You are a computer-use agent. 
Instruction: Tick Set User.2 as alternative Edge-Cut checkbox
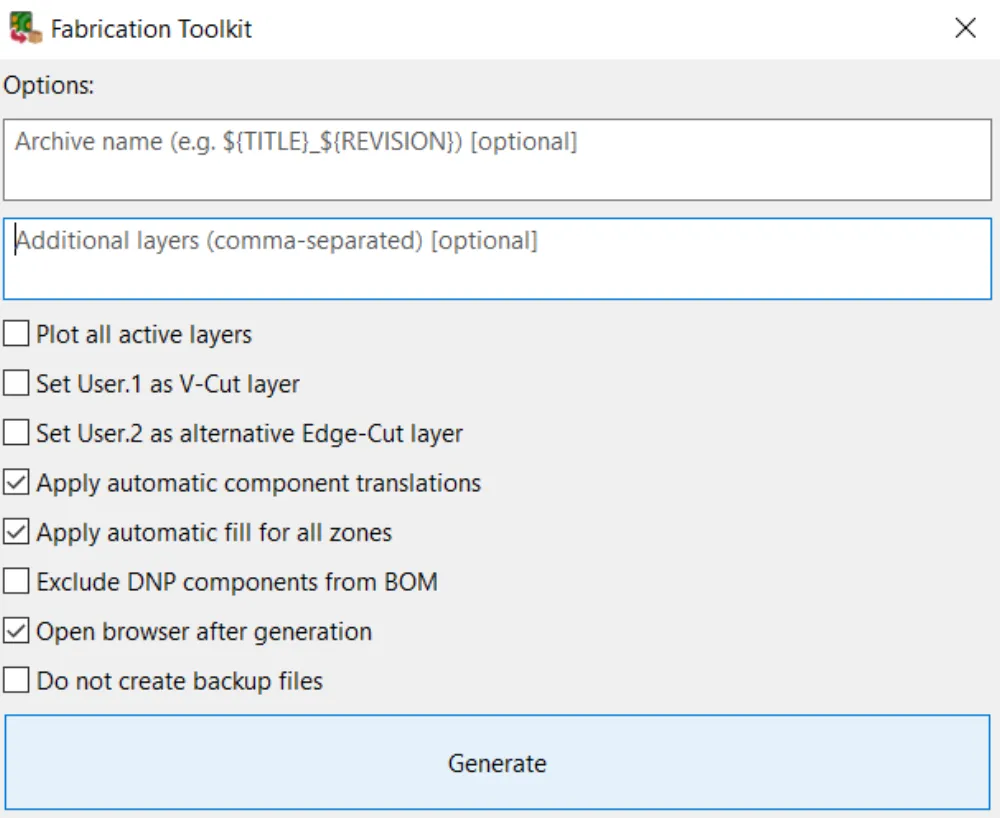coord(16,434)
